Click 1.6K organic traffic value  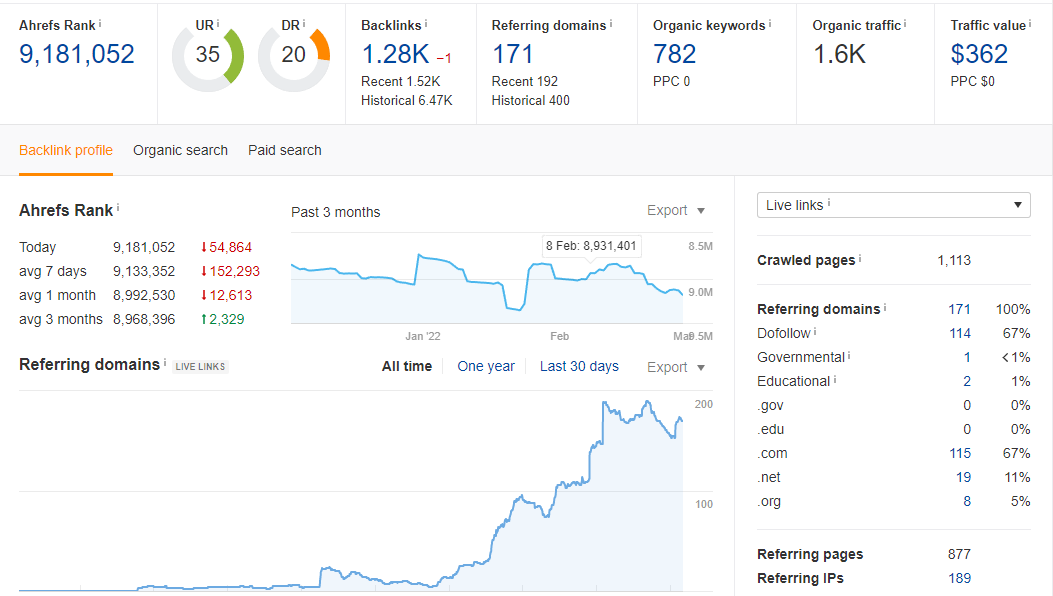pyautogui.click(x=839, y=54)
